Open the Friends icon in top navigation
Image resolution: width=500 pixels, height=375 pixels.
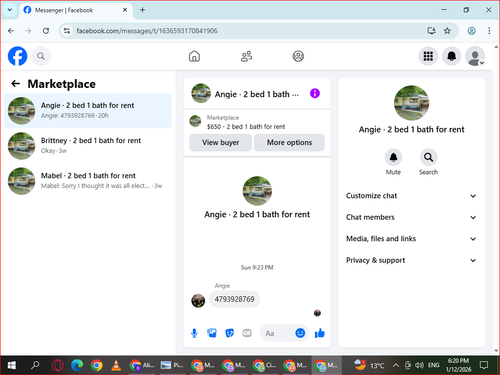click(x=246, y=56)
